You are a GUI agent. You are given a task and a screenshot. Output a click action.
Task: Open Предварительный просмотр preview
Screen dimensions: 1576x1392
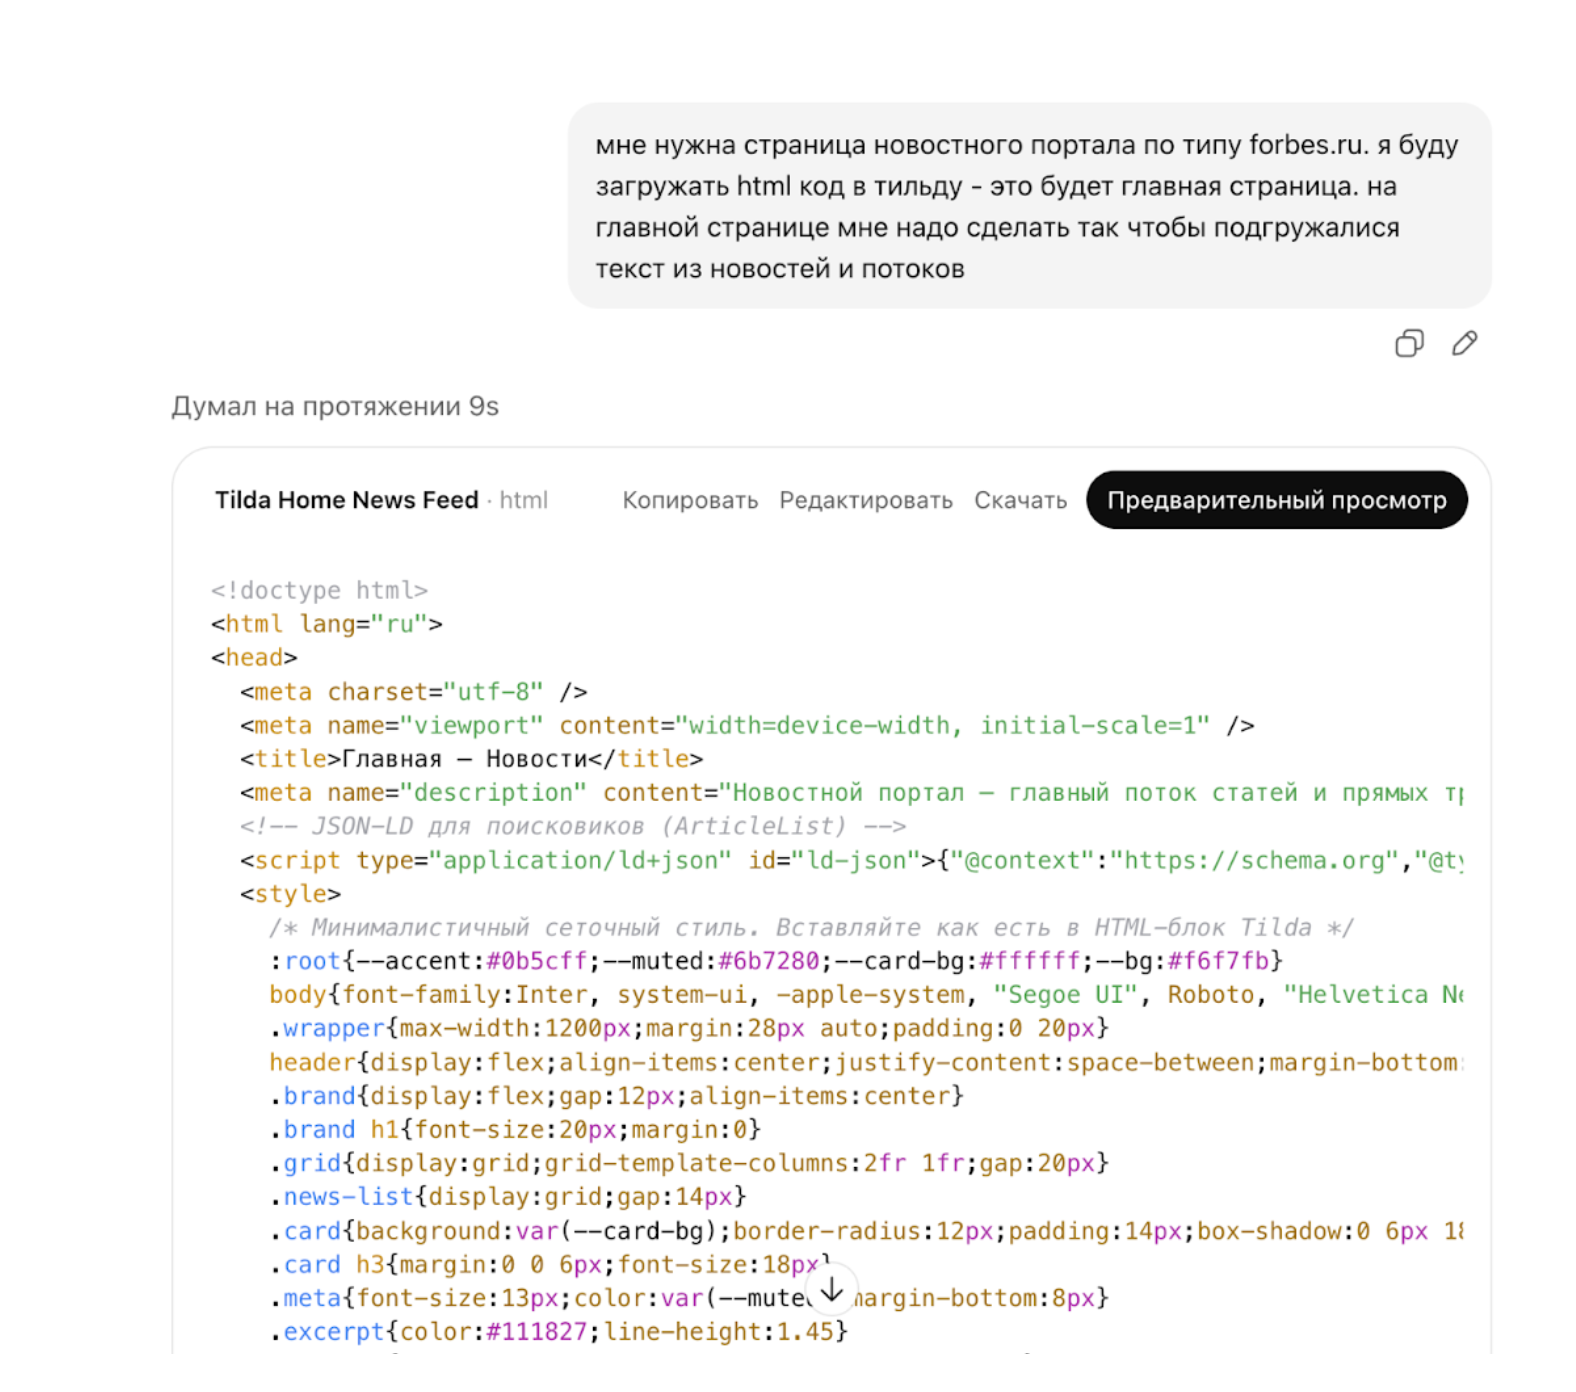click(1276, 500)
